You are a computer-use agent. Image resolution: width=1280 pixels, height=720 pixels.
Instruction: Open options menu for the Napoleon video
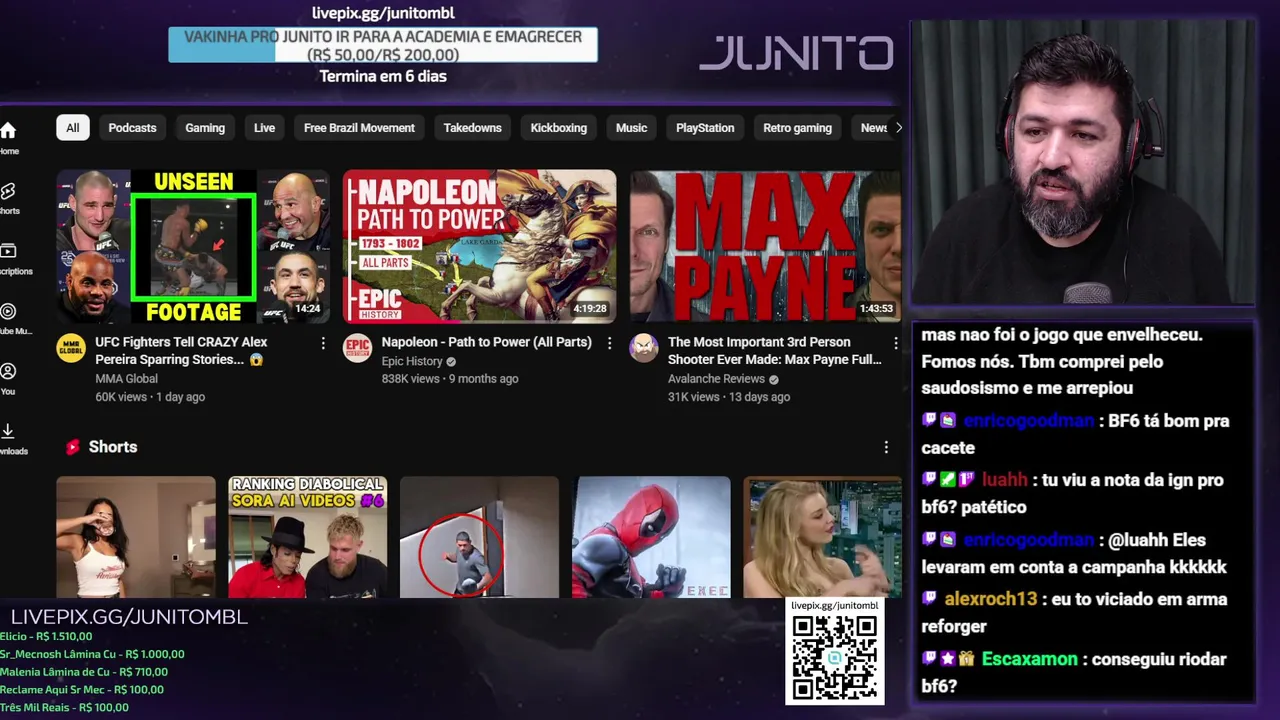[609, 343]
